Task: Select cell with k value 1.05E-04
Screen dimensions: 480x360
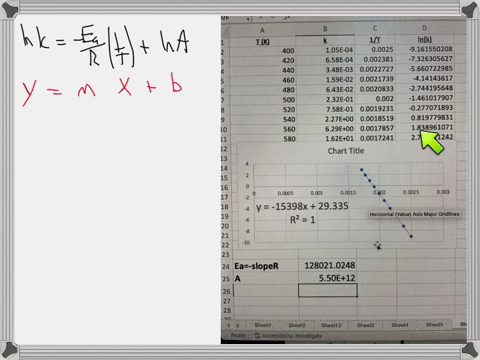Action: (325, 50)
